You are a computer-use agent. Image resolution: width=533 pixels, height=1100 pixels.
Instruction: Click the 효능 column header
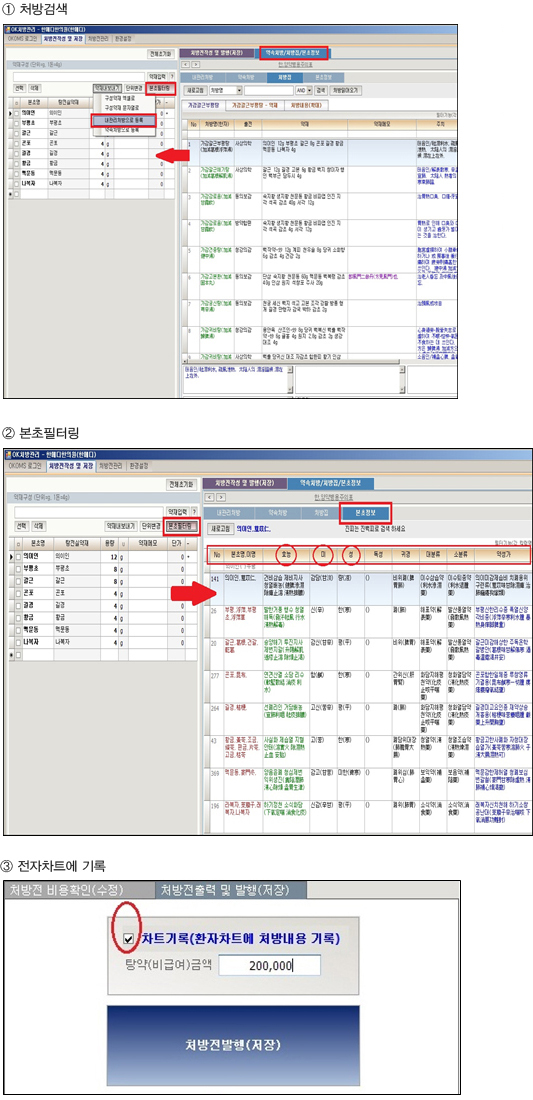point(285,554)
